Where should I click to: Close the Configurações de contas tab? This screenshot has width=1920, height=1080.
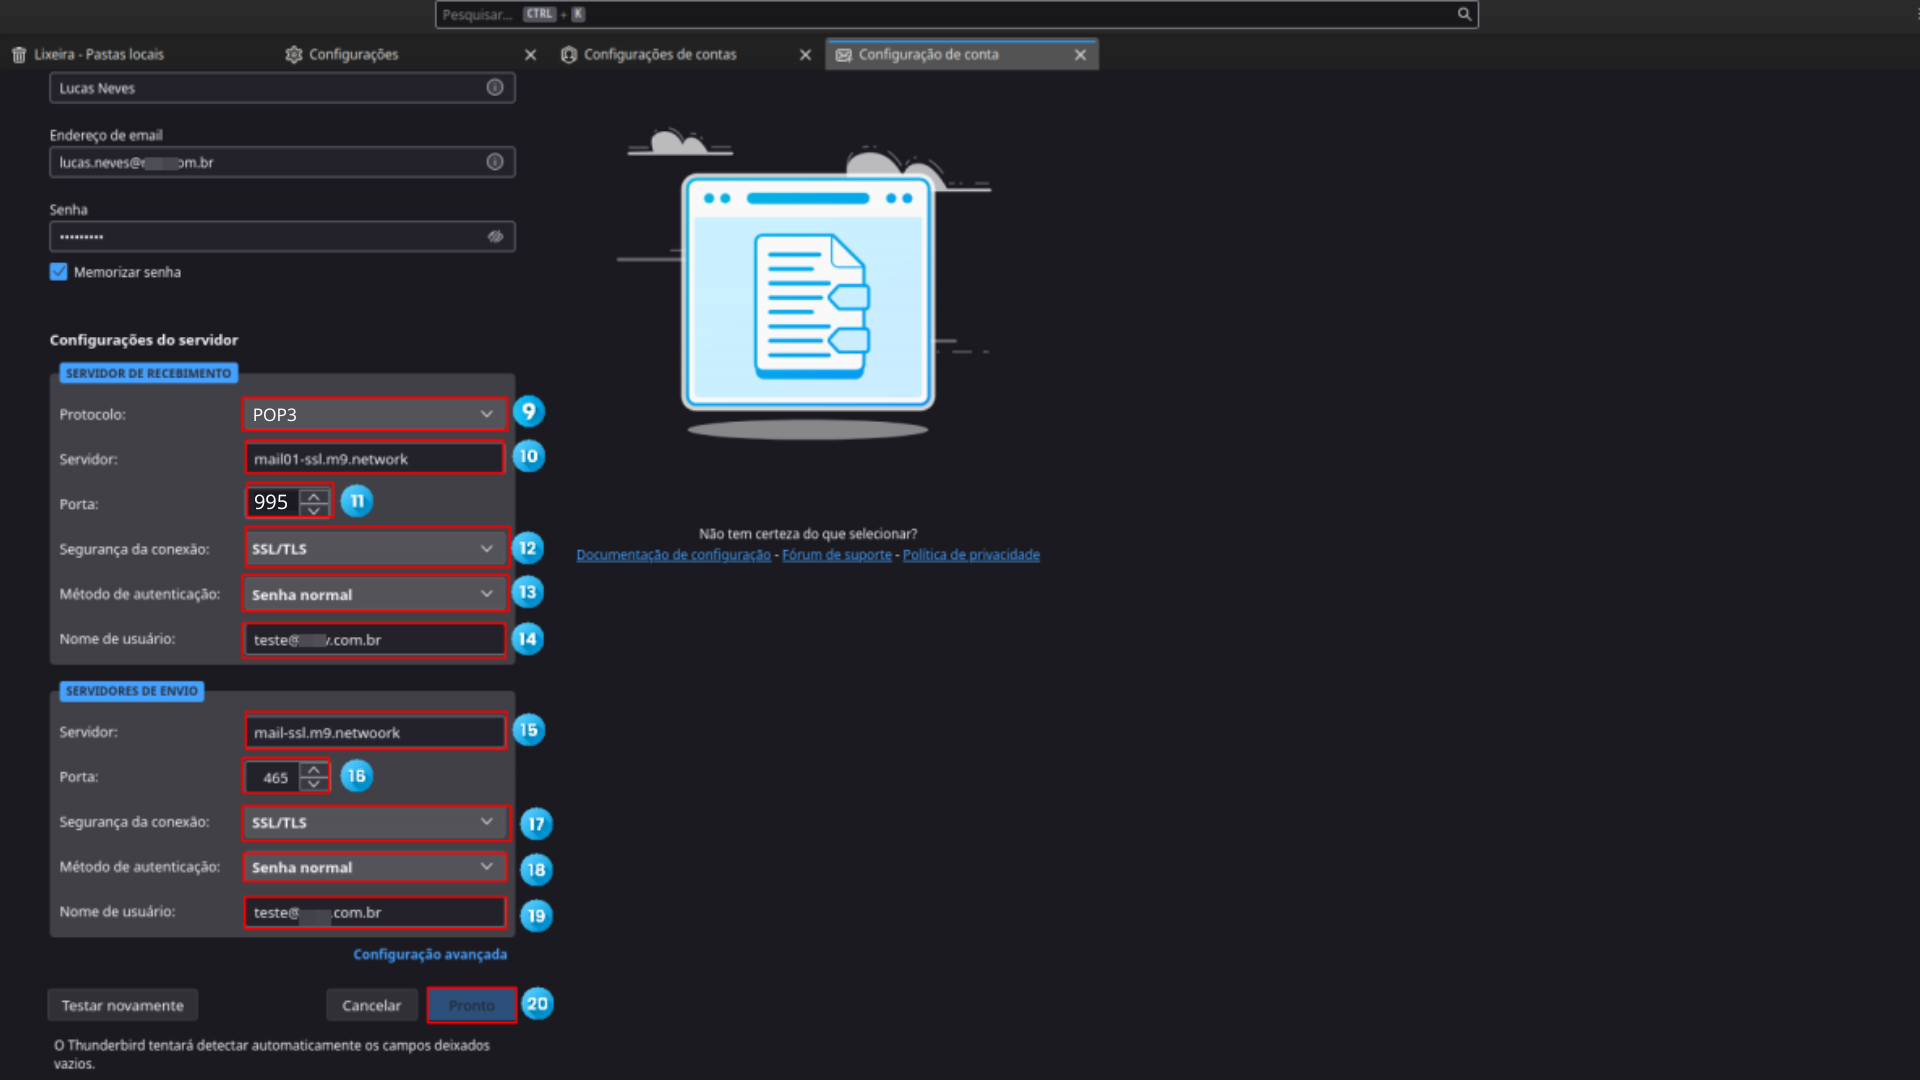[805, 55]
